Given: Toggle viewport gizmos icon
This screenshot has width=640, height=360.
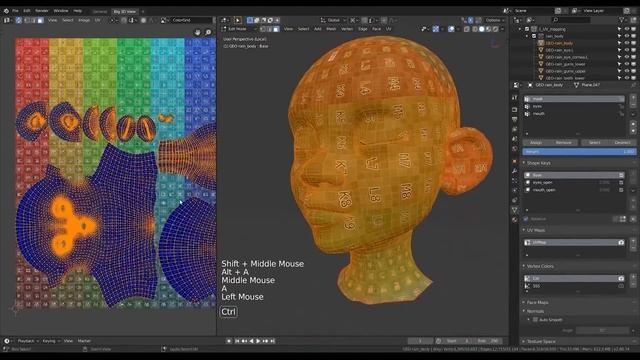Looking at the screenshot, I should click(436, 29).
